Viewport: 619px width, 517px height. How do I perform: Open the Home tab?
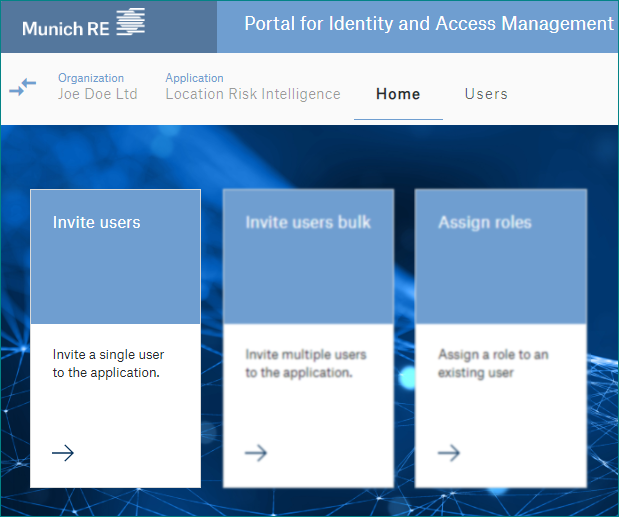pos(398,94)
